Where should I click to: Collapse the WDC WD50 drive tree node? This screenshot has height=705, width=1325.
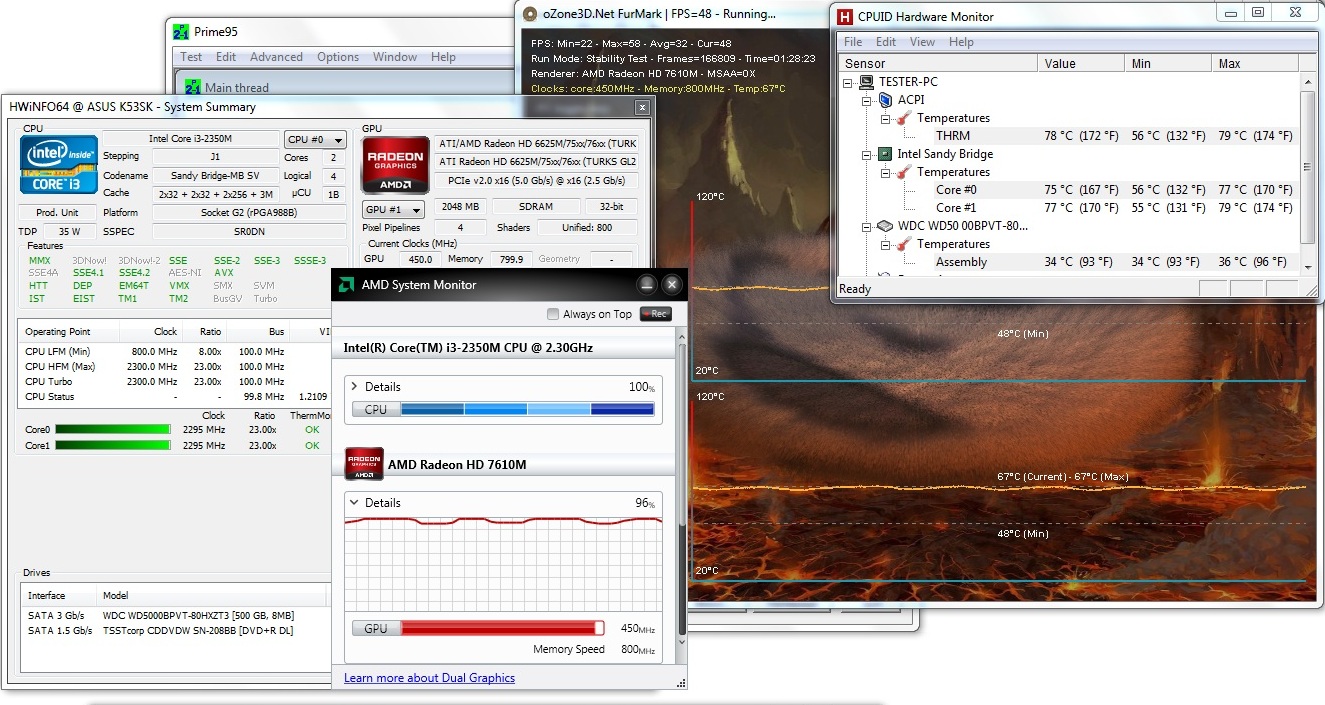point(867,226)
